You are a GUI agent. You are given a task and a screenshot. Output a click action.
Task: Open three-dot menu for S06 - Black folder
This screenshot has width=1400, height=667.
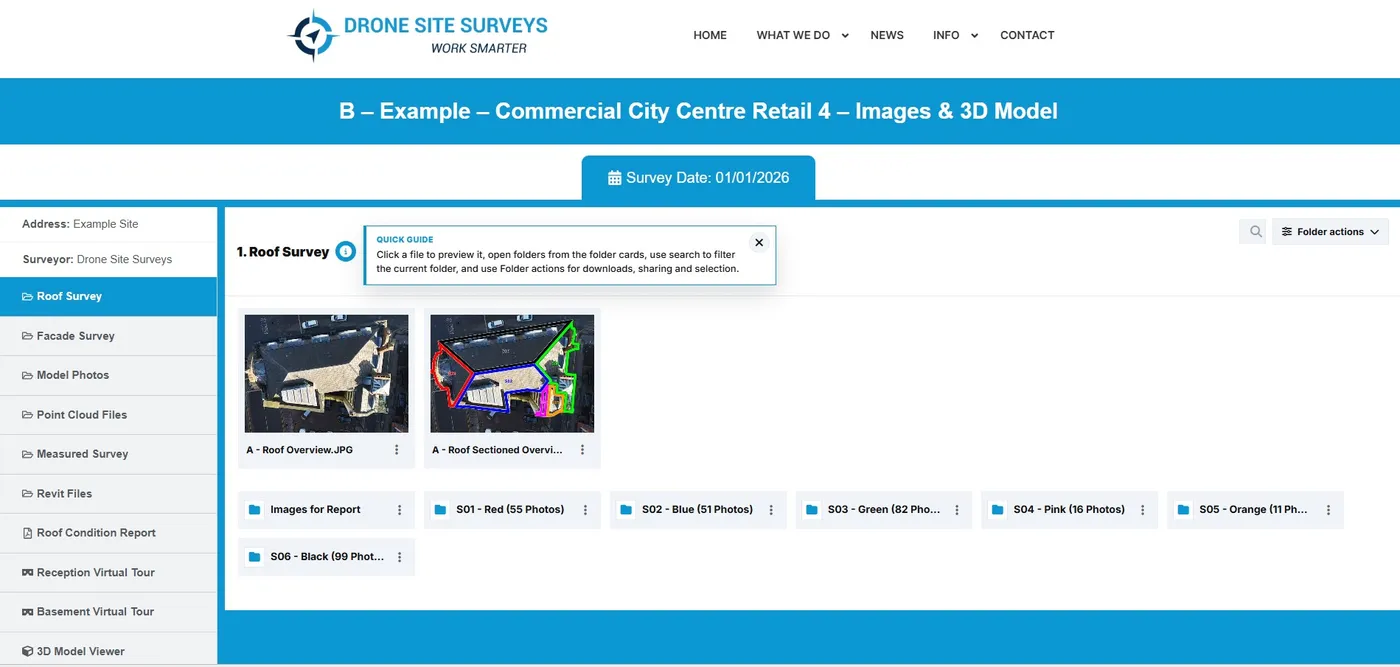tap(400, 557)
